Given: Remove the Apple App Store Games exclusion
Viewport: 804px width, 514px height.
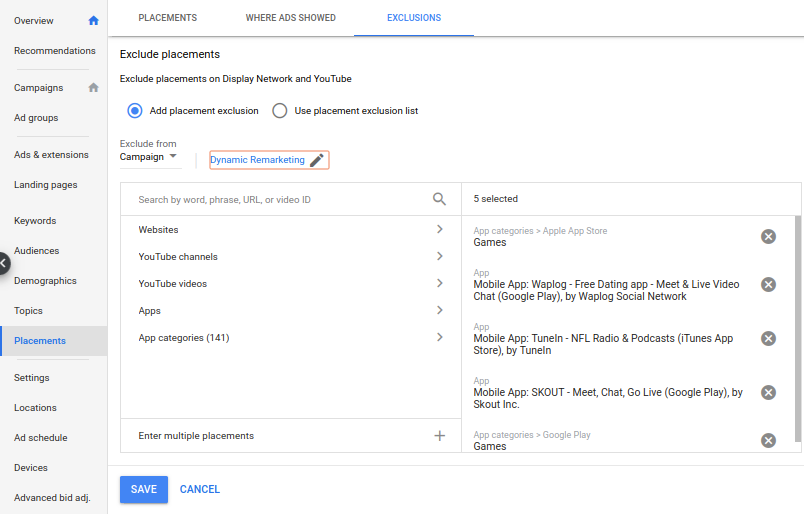Looking at the screenshot, I should click(x=768, y=236).
